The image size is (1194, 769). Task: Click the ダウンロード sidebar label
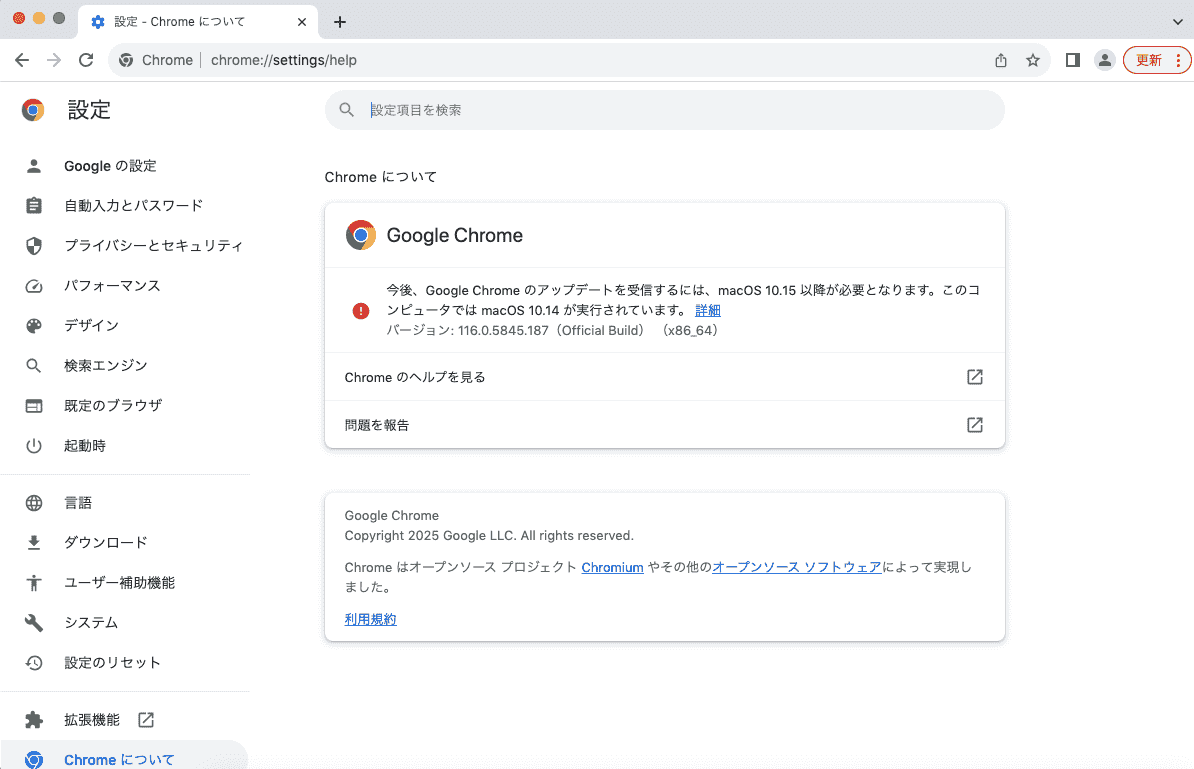[x=105, y=543]
